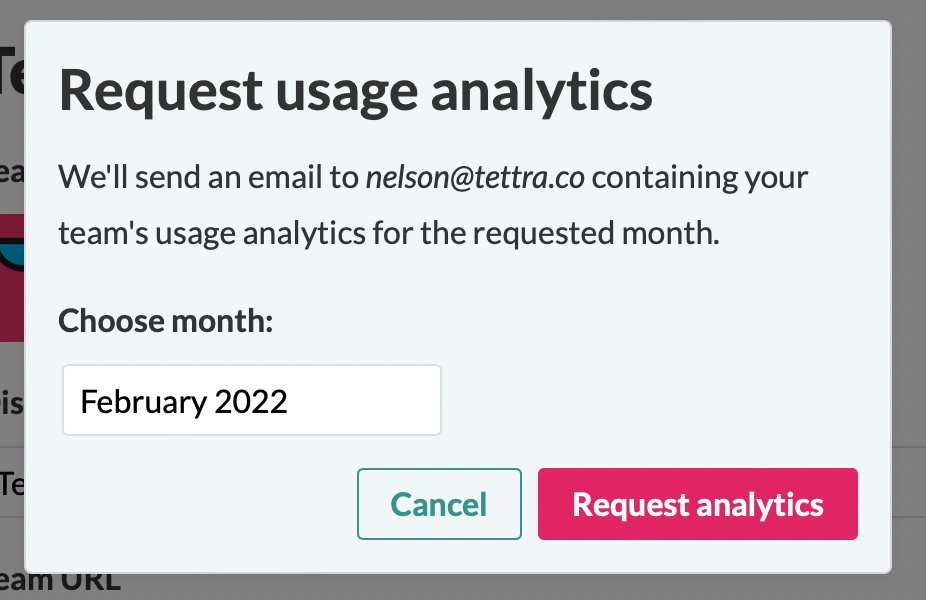Open the February 2022 month dropdown
The width and height of the screenshot is (926, 600).
pos(251,400)
